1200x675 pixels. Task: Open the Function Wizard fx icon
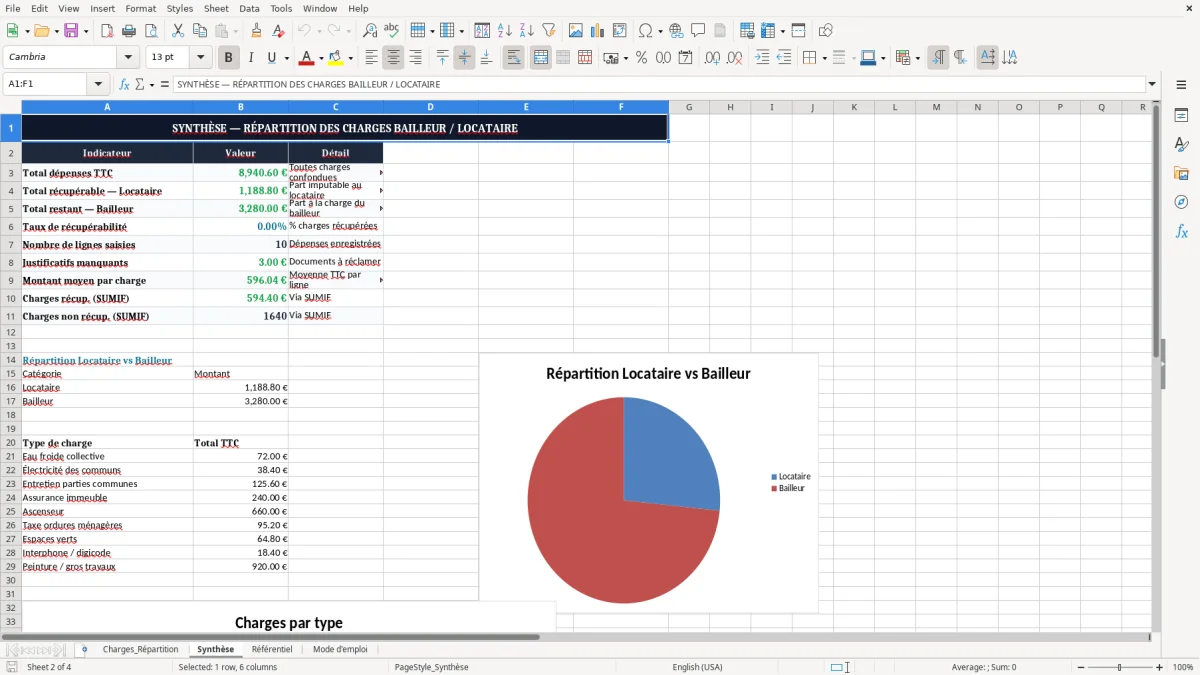(125, 84)
